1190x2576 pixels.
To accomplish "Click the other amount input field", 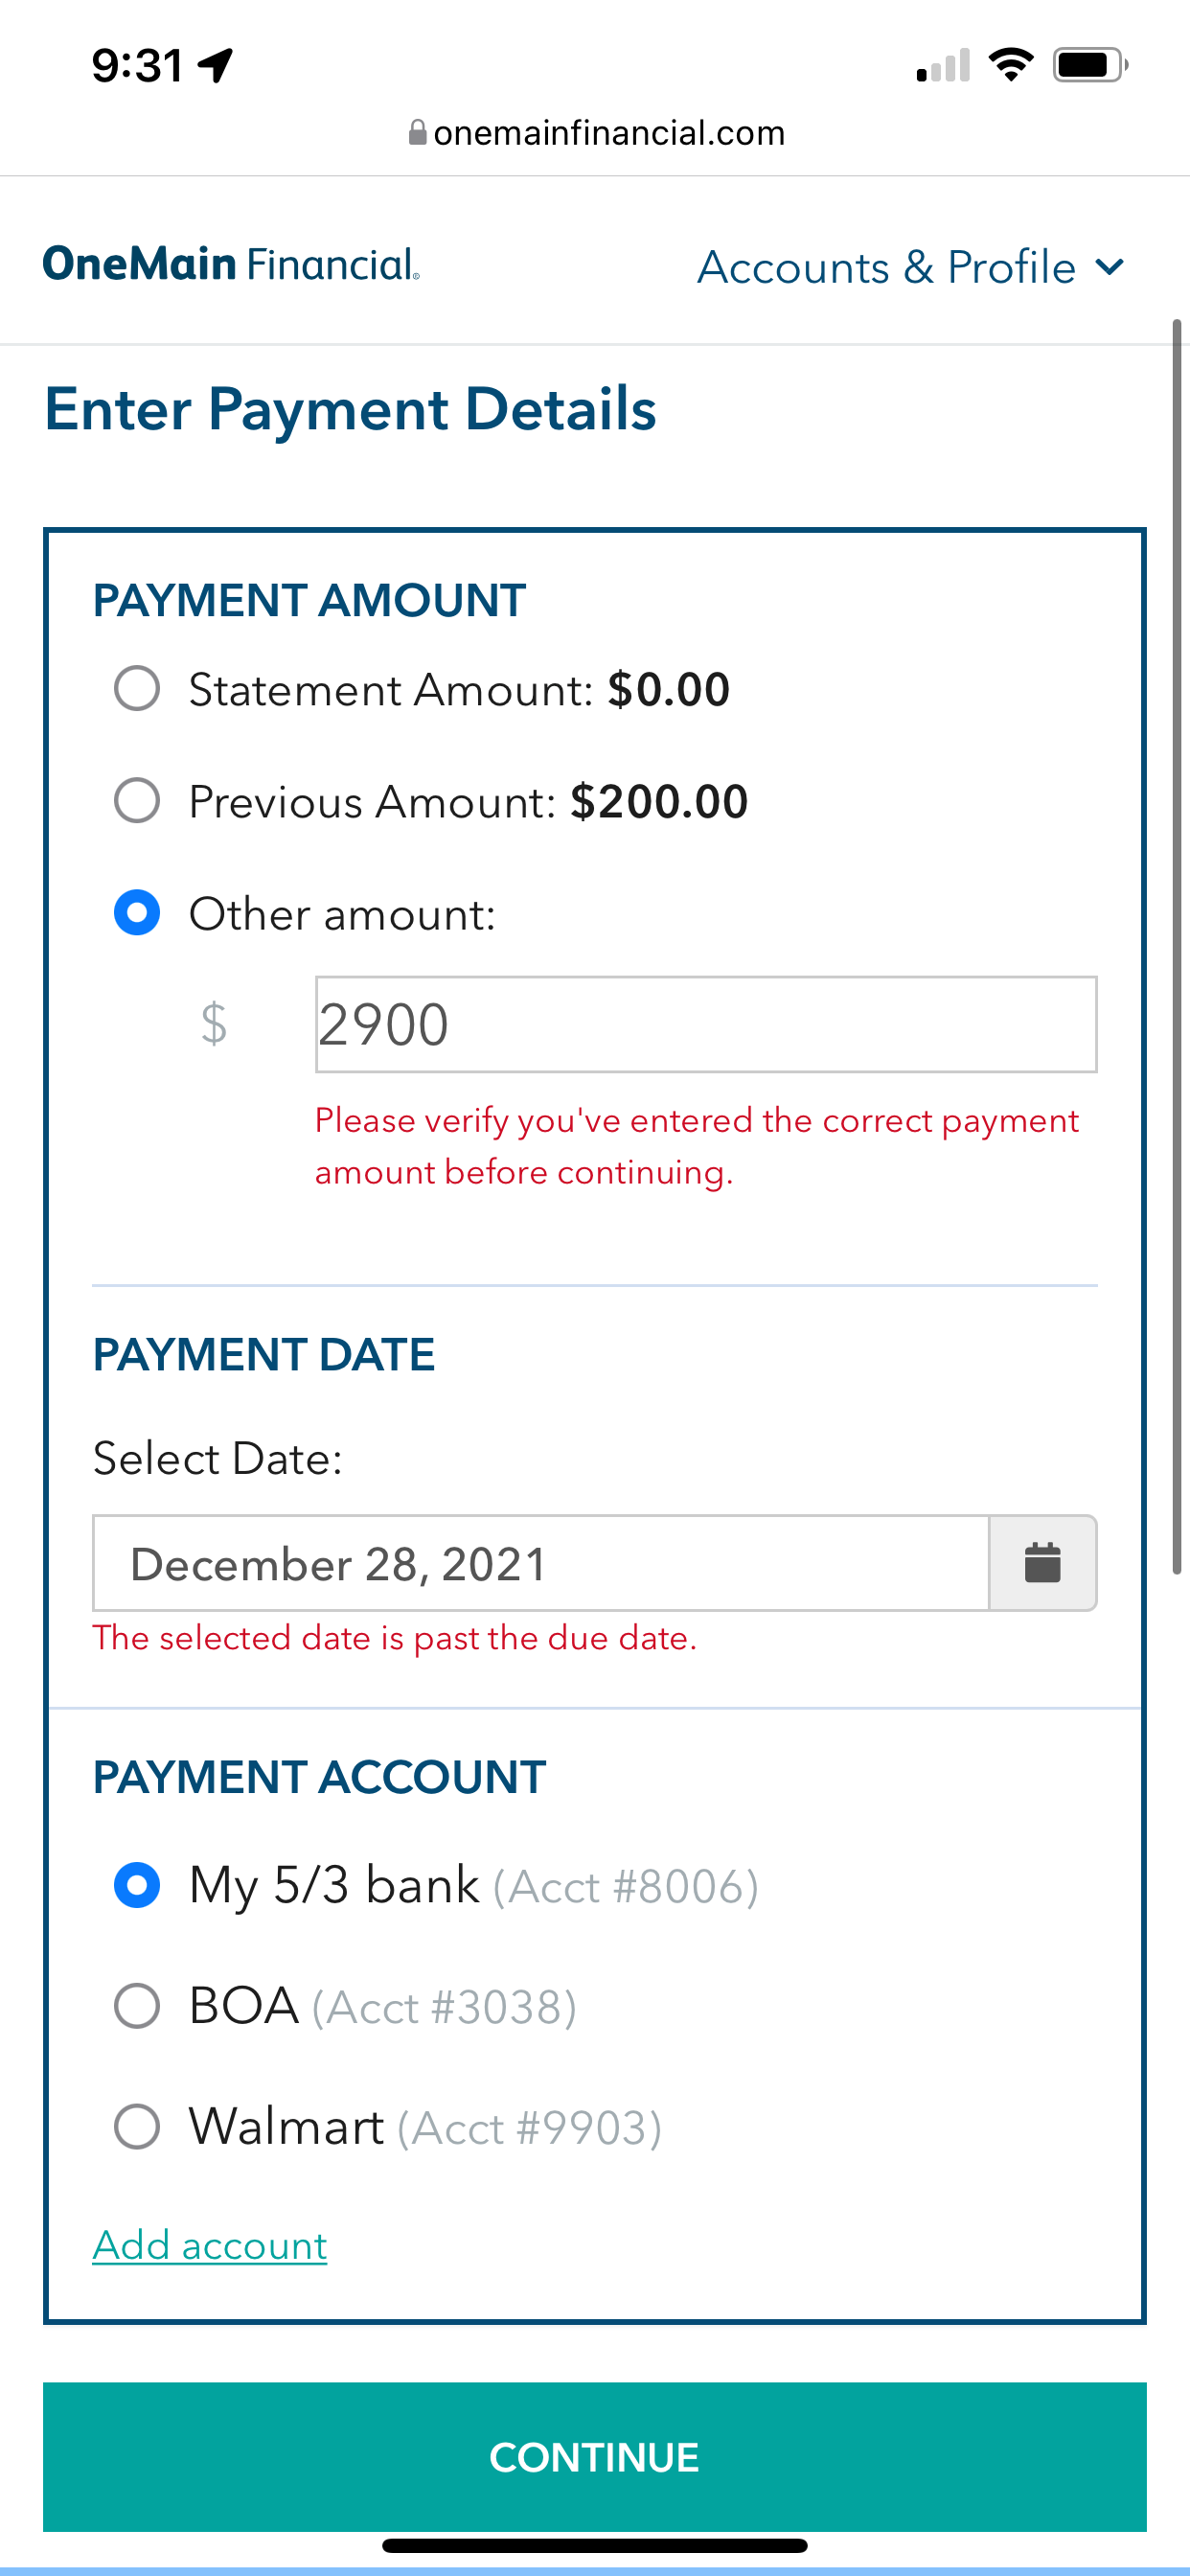I will pos(705,1024).
